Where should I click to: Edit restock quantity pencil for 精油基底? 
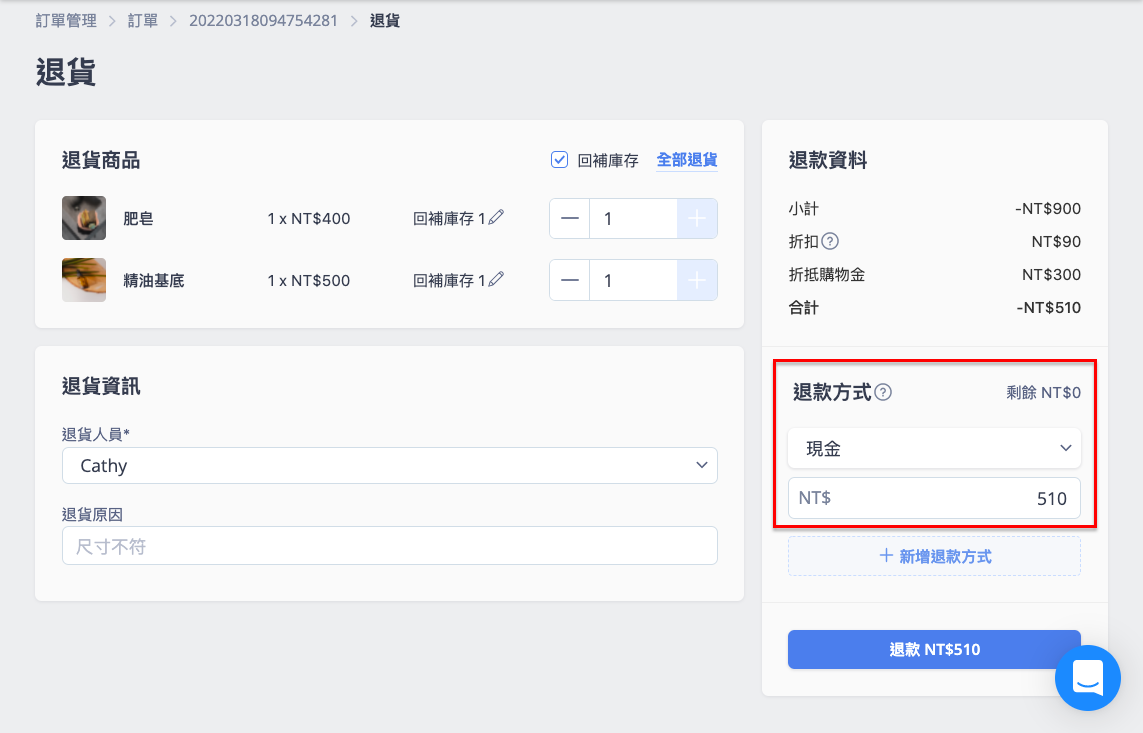coord(496,279)
